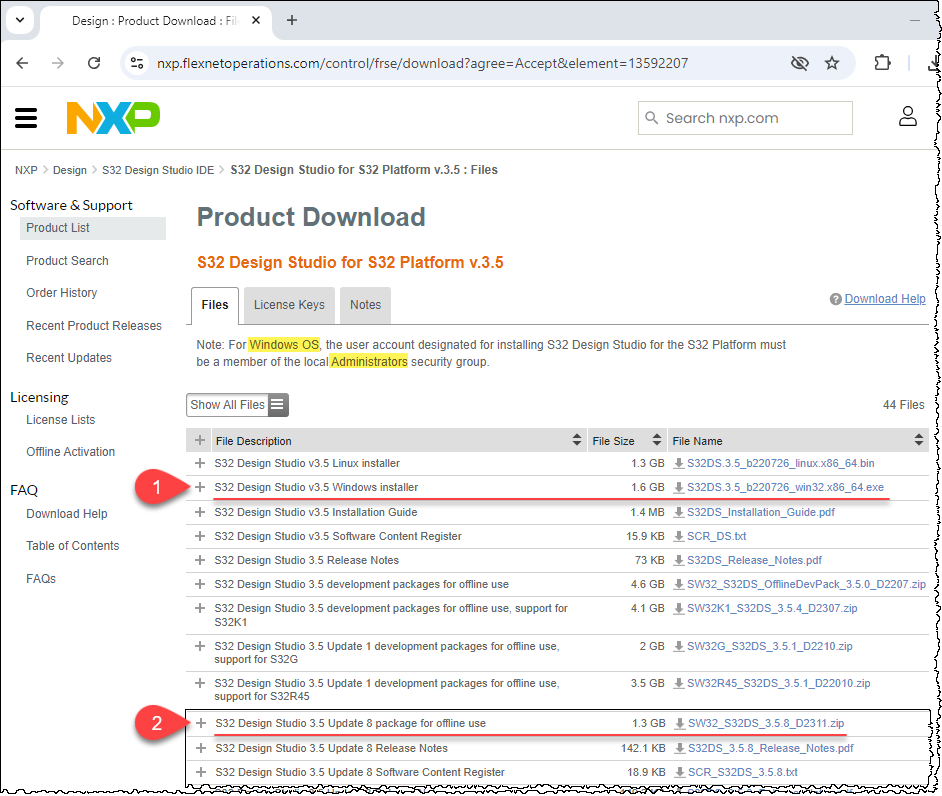Click download icon for SW32G_S32DS_3.5.1_D2210.zip
This screenshot has height=796, width=942.
[x=679, y=646]
